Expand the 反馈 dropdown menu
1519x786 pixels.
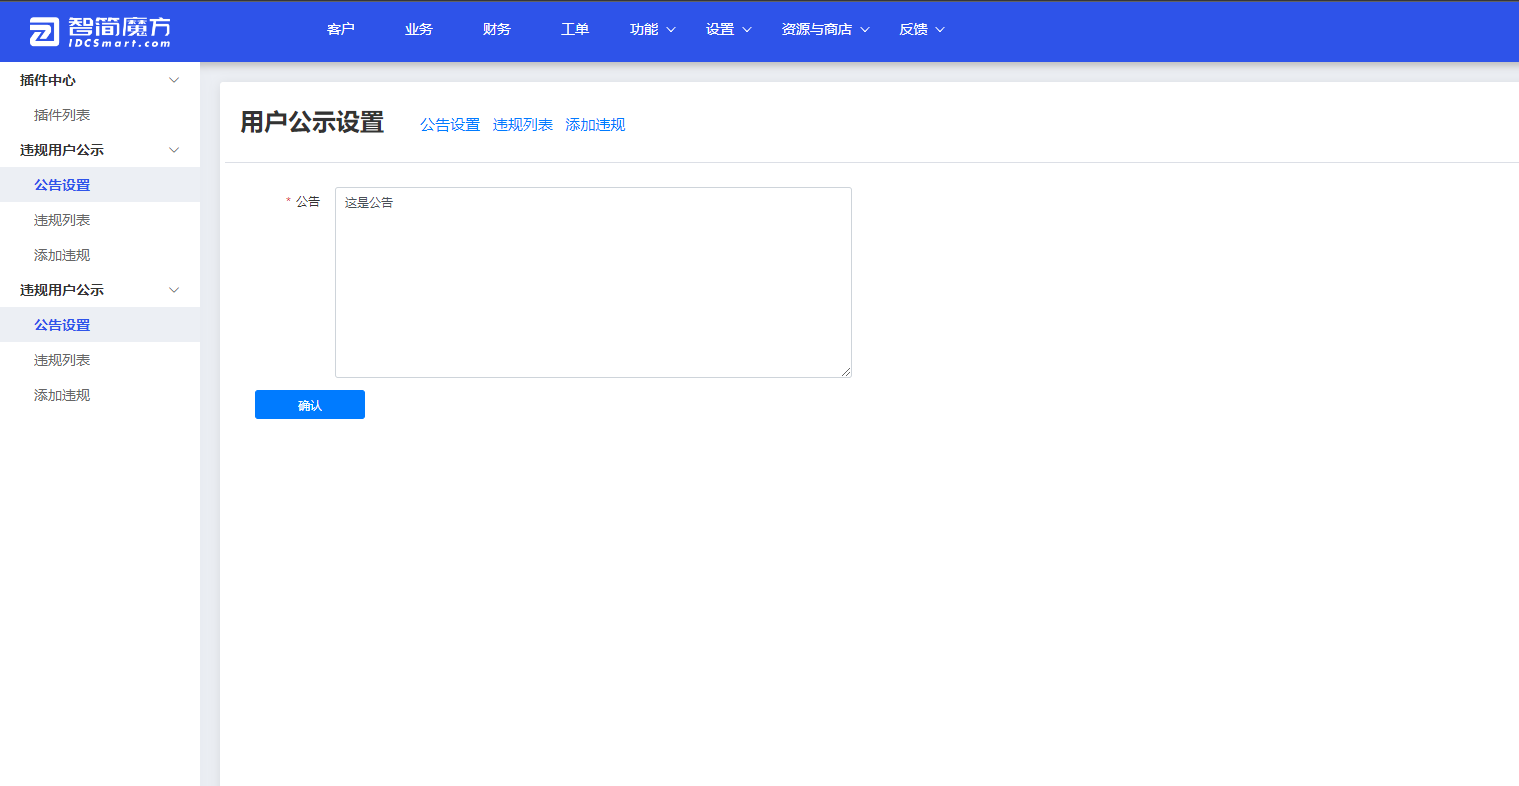click(x=922, y=29)
